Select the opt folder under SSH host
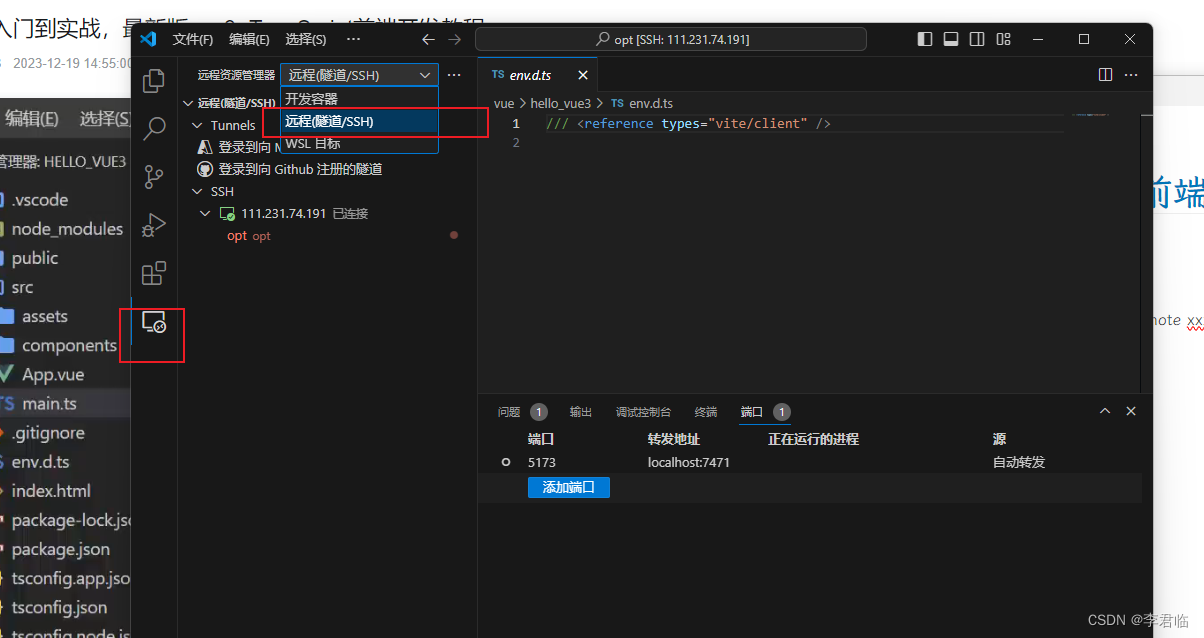The height and width of the screenshot is (638, 1204). 237,236
